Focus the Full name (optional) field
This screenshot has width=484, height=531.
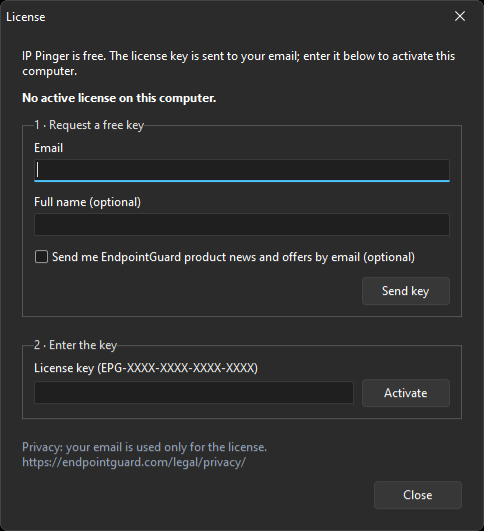tap(242, 225)
